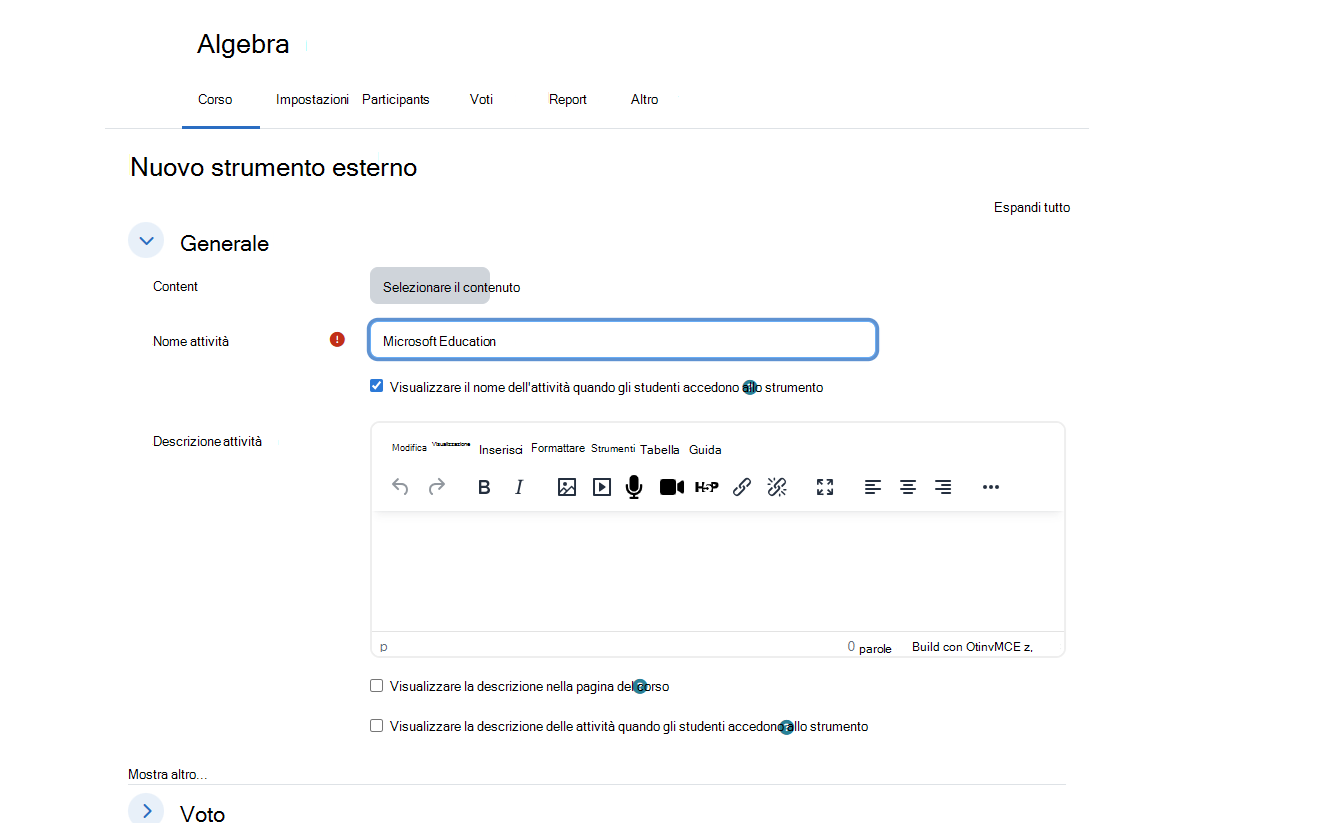Screen dimensions: 1324x823
Task: Click Espandi tutto link
Action: click(1032, 208)
